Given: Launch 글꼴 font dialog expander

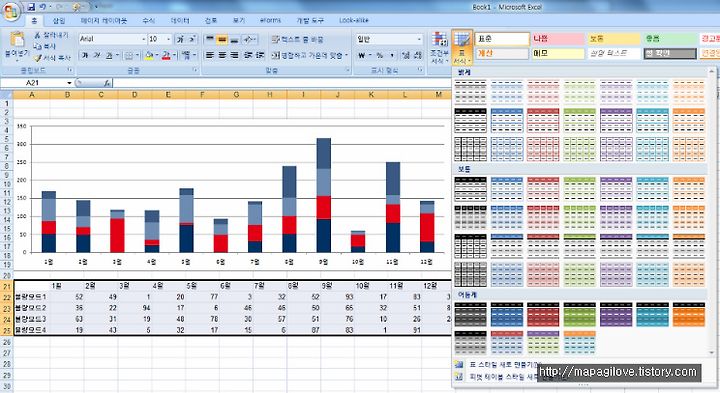Looking at the screenshot, I should tap(195, 70).
